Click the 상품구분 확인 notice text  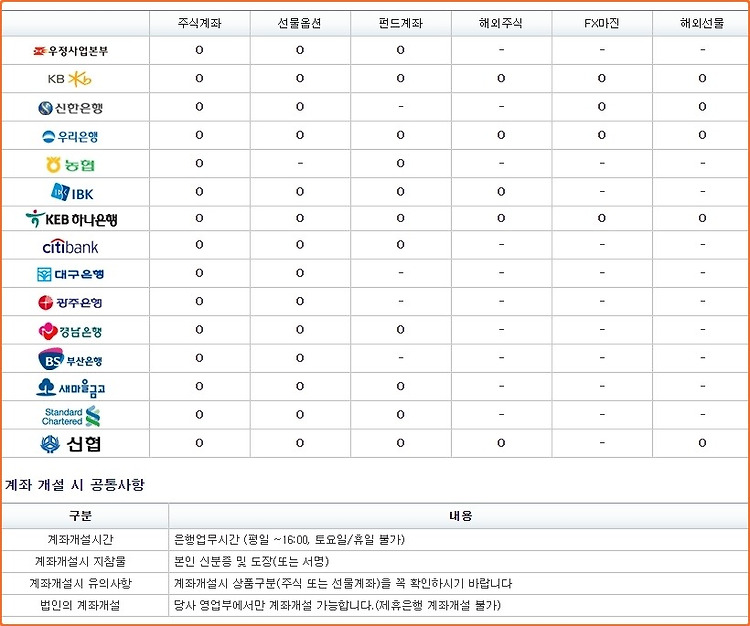click(x=343, y=583)
